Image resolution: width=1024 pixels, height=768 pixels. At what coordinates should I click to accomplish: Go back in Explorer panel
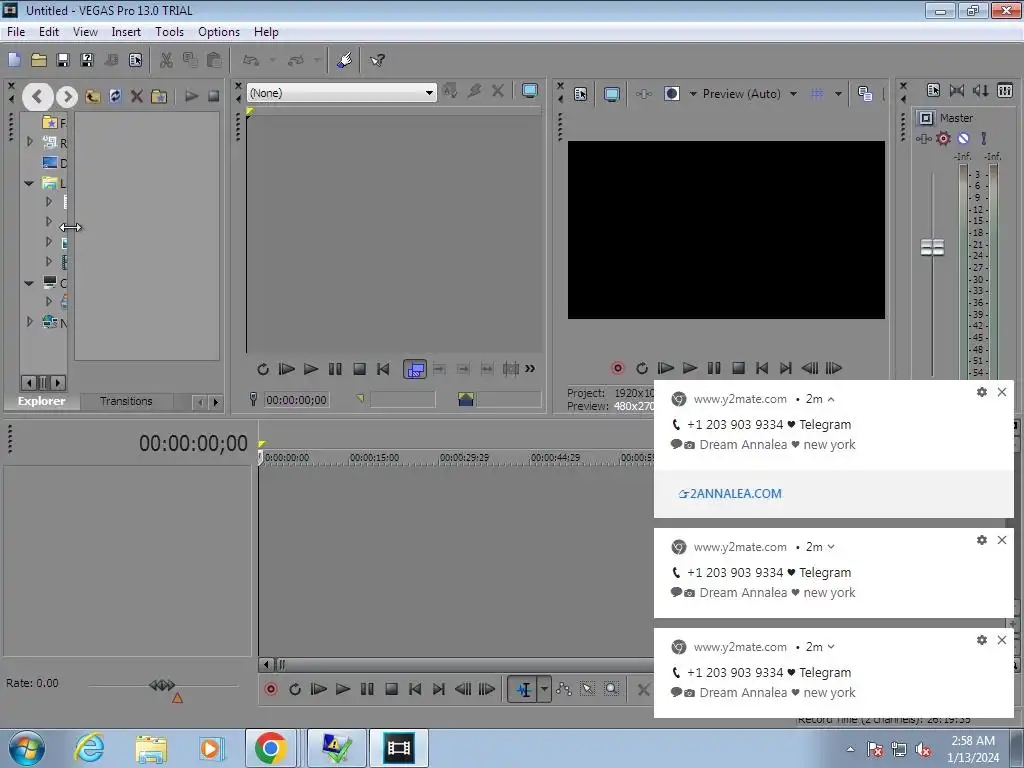[37, 97]
